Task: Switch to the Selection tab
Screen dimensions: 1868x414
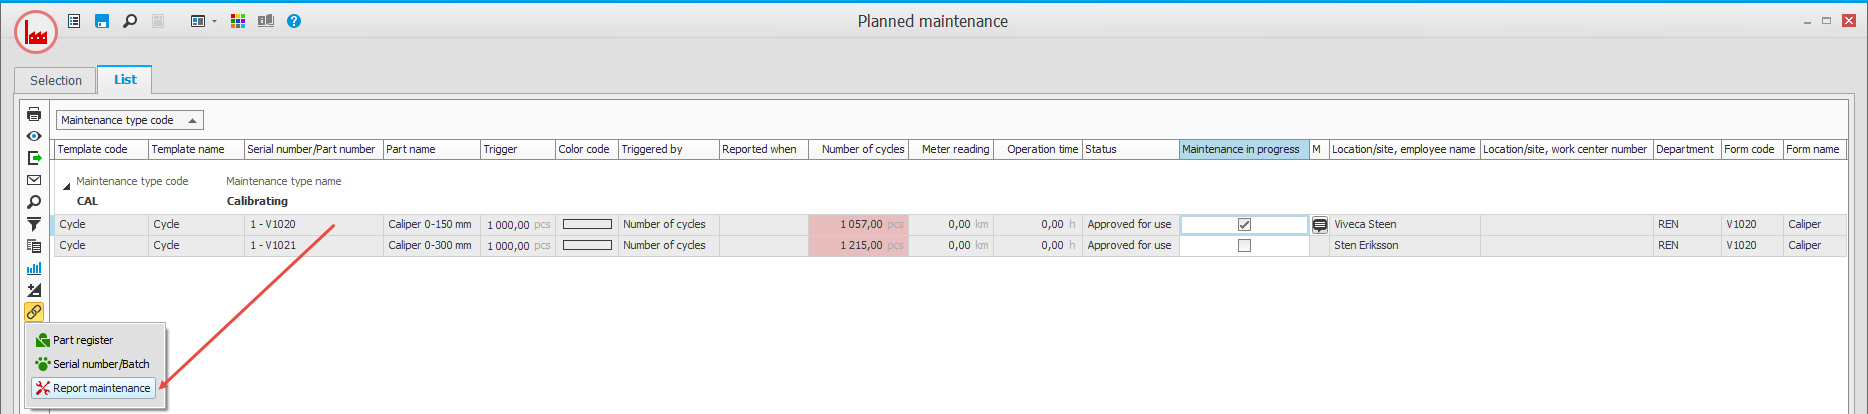Action: [56, 80]
